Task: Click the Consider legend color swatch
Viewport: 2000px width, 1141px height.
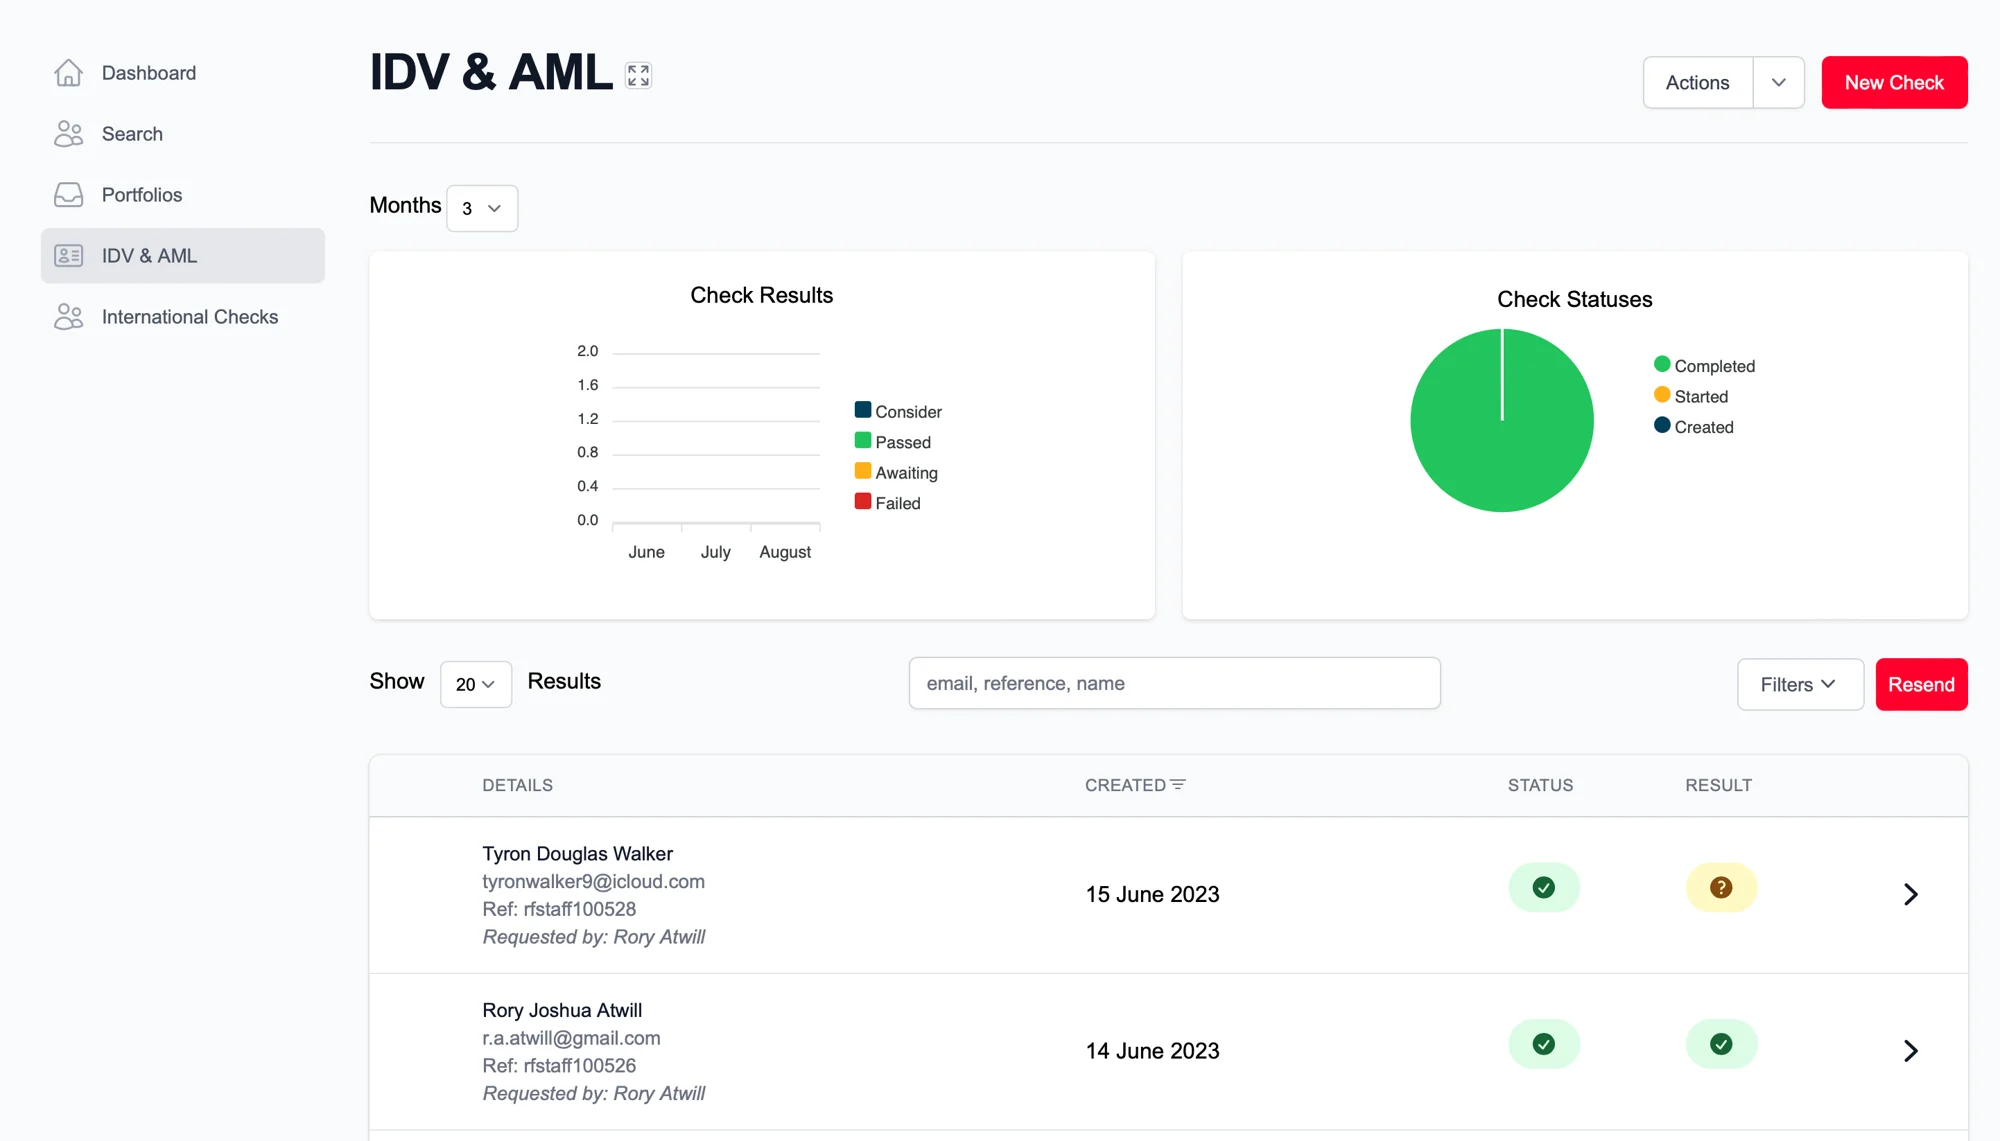Action: [862, 410]
